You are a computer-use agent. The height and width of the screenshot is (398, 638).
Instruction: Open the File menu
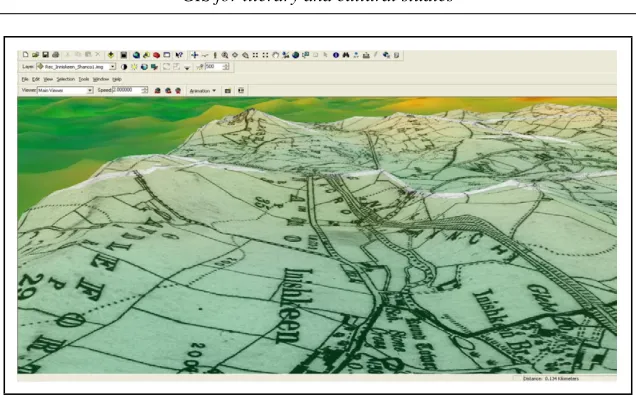(x=25, y=79)
